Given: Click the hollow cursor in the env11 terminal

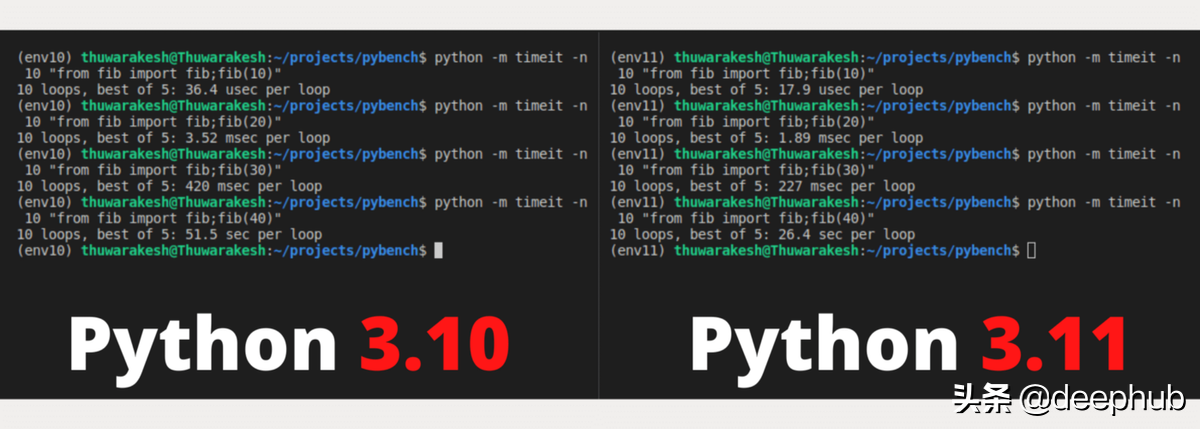Looking at the screenshot, I should (x=1032, y=250).
